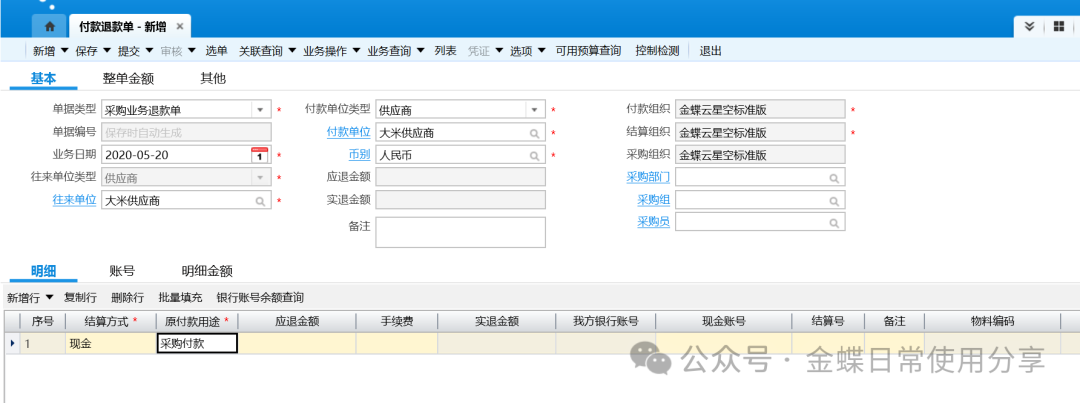
Task: Click search icon in 采购部门 field
Action: [833, 177]
